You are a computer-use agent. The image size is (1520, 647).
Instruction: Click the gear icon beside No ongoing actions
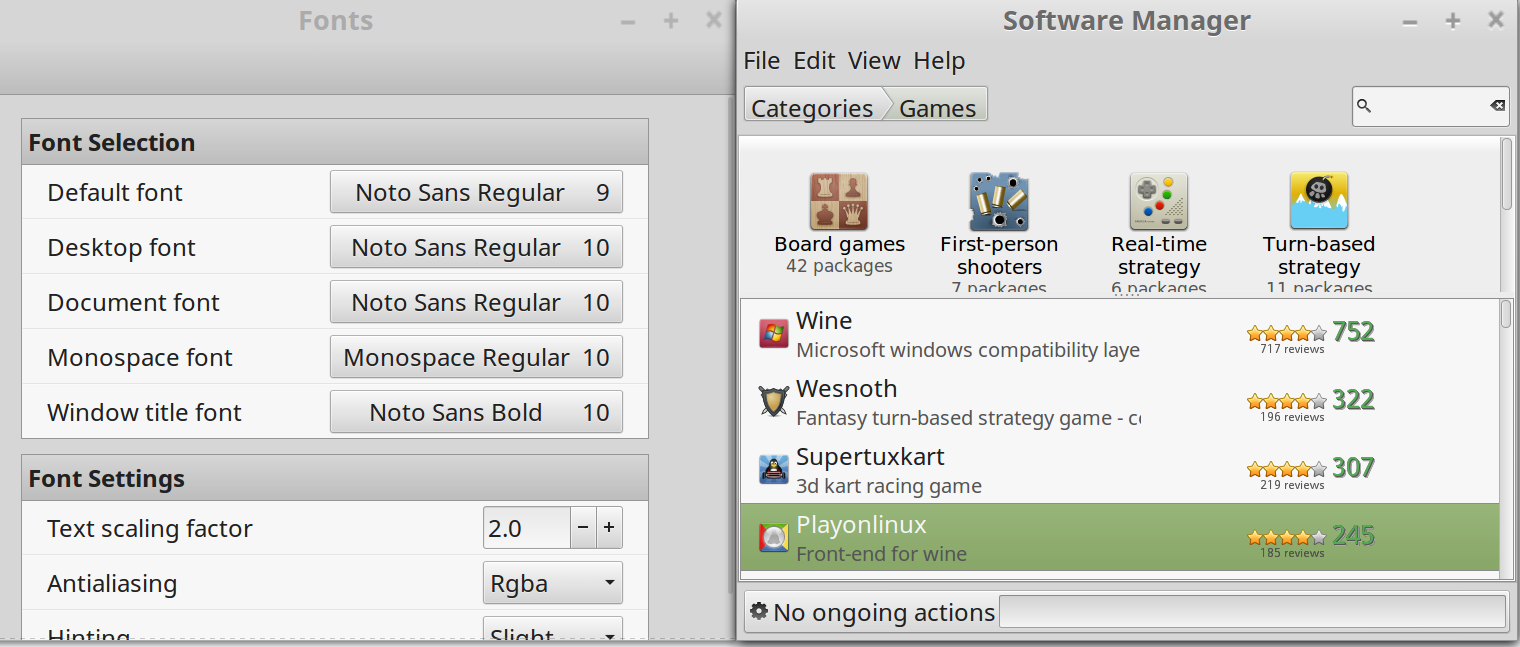pos(759,612)
